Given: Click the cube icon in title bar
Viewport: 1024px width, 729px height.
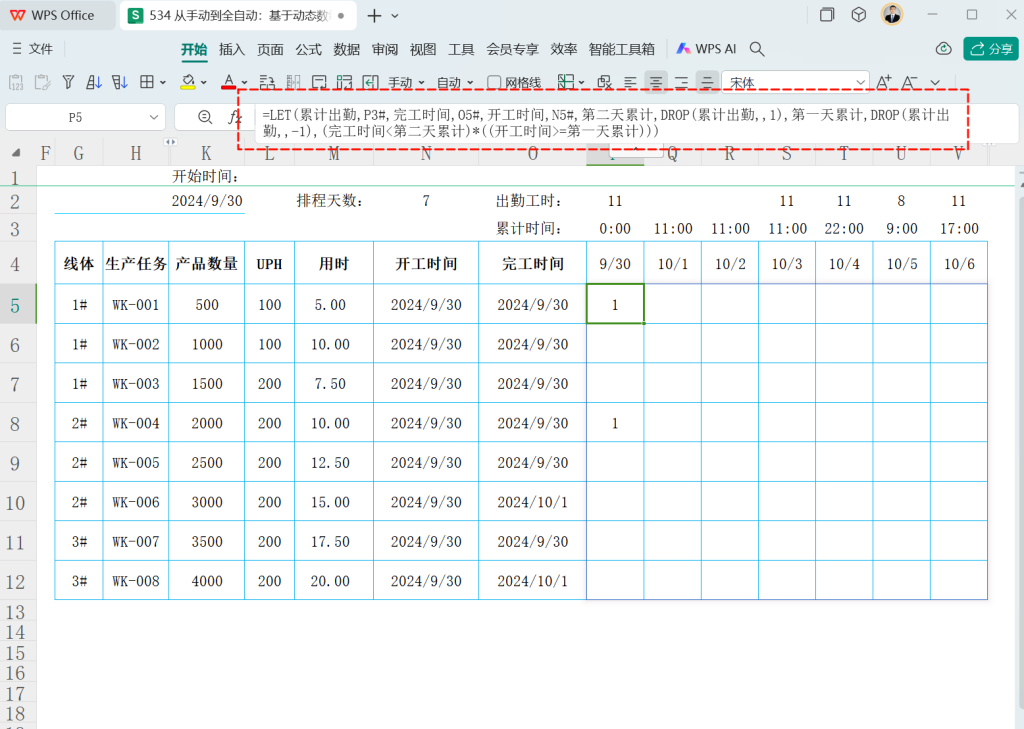Looking at the screenshot, I should coord(859,14).
